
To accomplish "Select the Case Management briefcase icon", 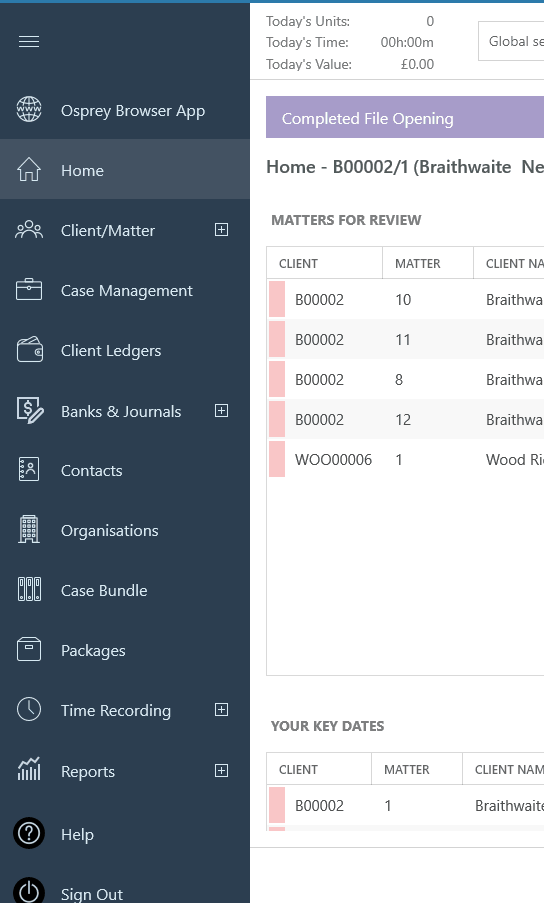I will tap(29, 290).
